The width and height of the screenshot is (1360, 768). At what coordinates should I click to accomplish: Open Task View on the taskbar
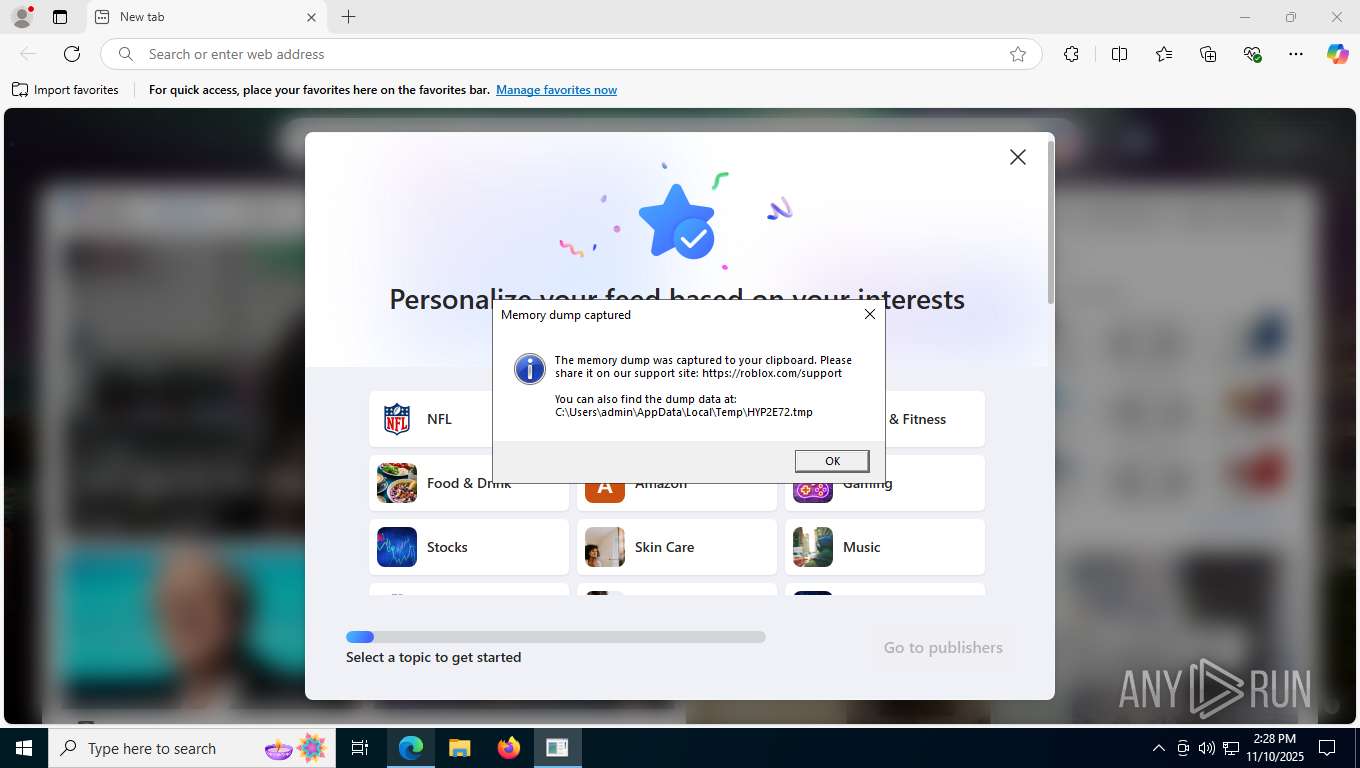click(x=360, y=748)
